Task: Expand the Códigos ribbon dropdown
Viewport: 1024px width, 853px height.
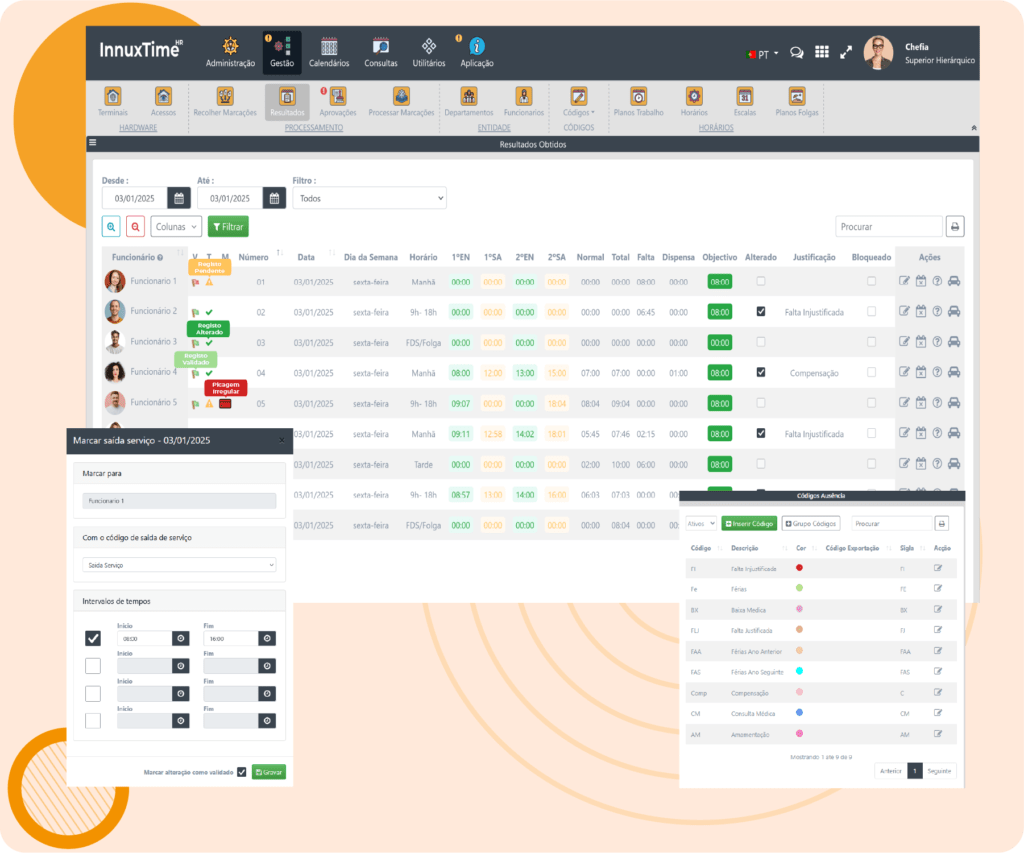Action: point(579,101)
